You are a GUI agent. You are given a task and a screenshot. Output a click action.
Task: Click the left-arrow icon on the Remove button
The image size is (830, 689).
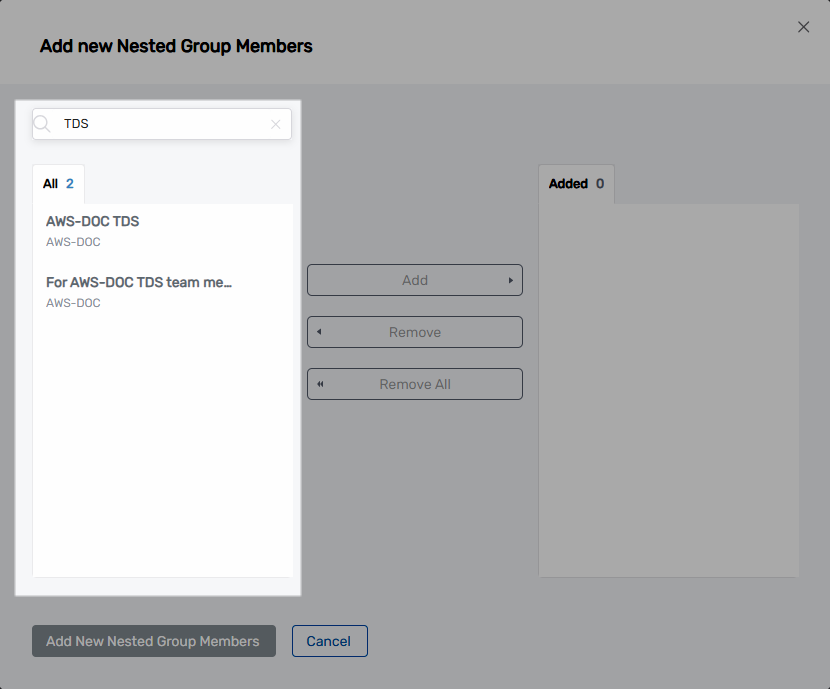pyautogui.click(x=318, y=331)
